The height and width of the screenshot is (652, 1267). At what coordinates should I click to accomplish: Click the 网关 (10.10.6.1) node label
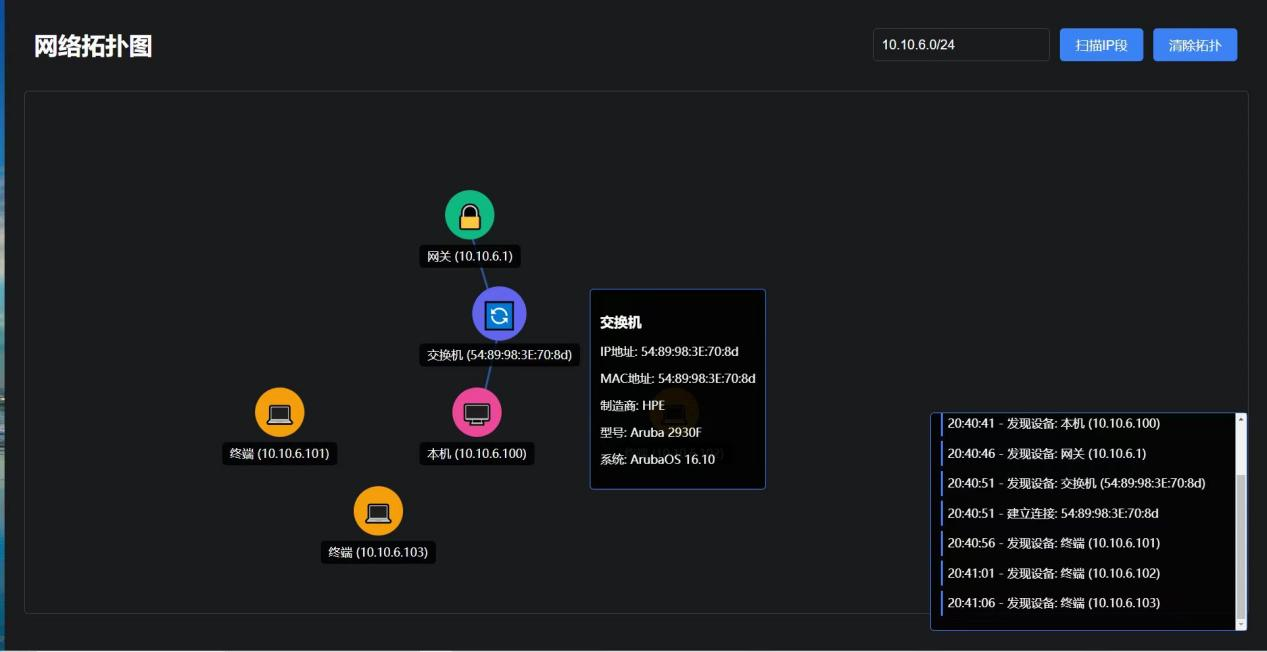coord(469,257)
